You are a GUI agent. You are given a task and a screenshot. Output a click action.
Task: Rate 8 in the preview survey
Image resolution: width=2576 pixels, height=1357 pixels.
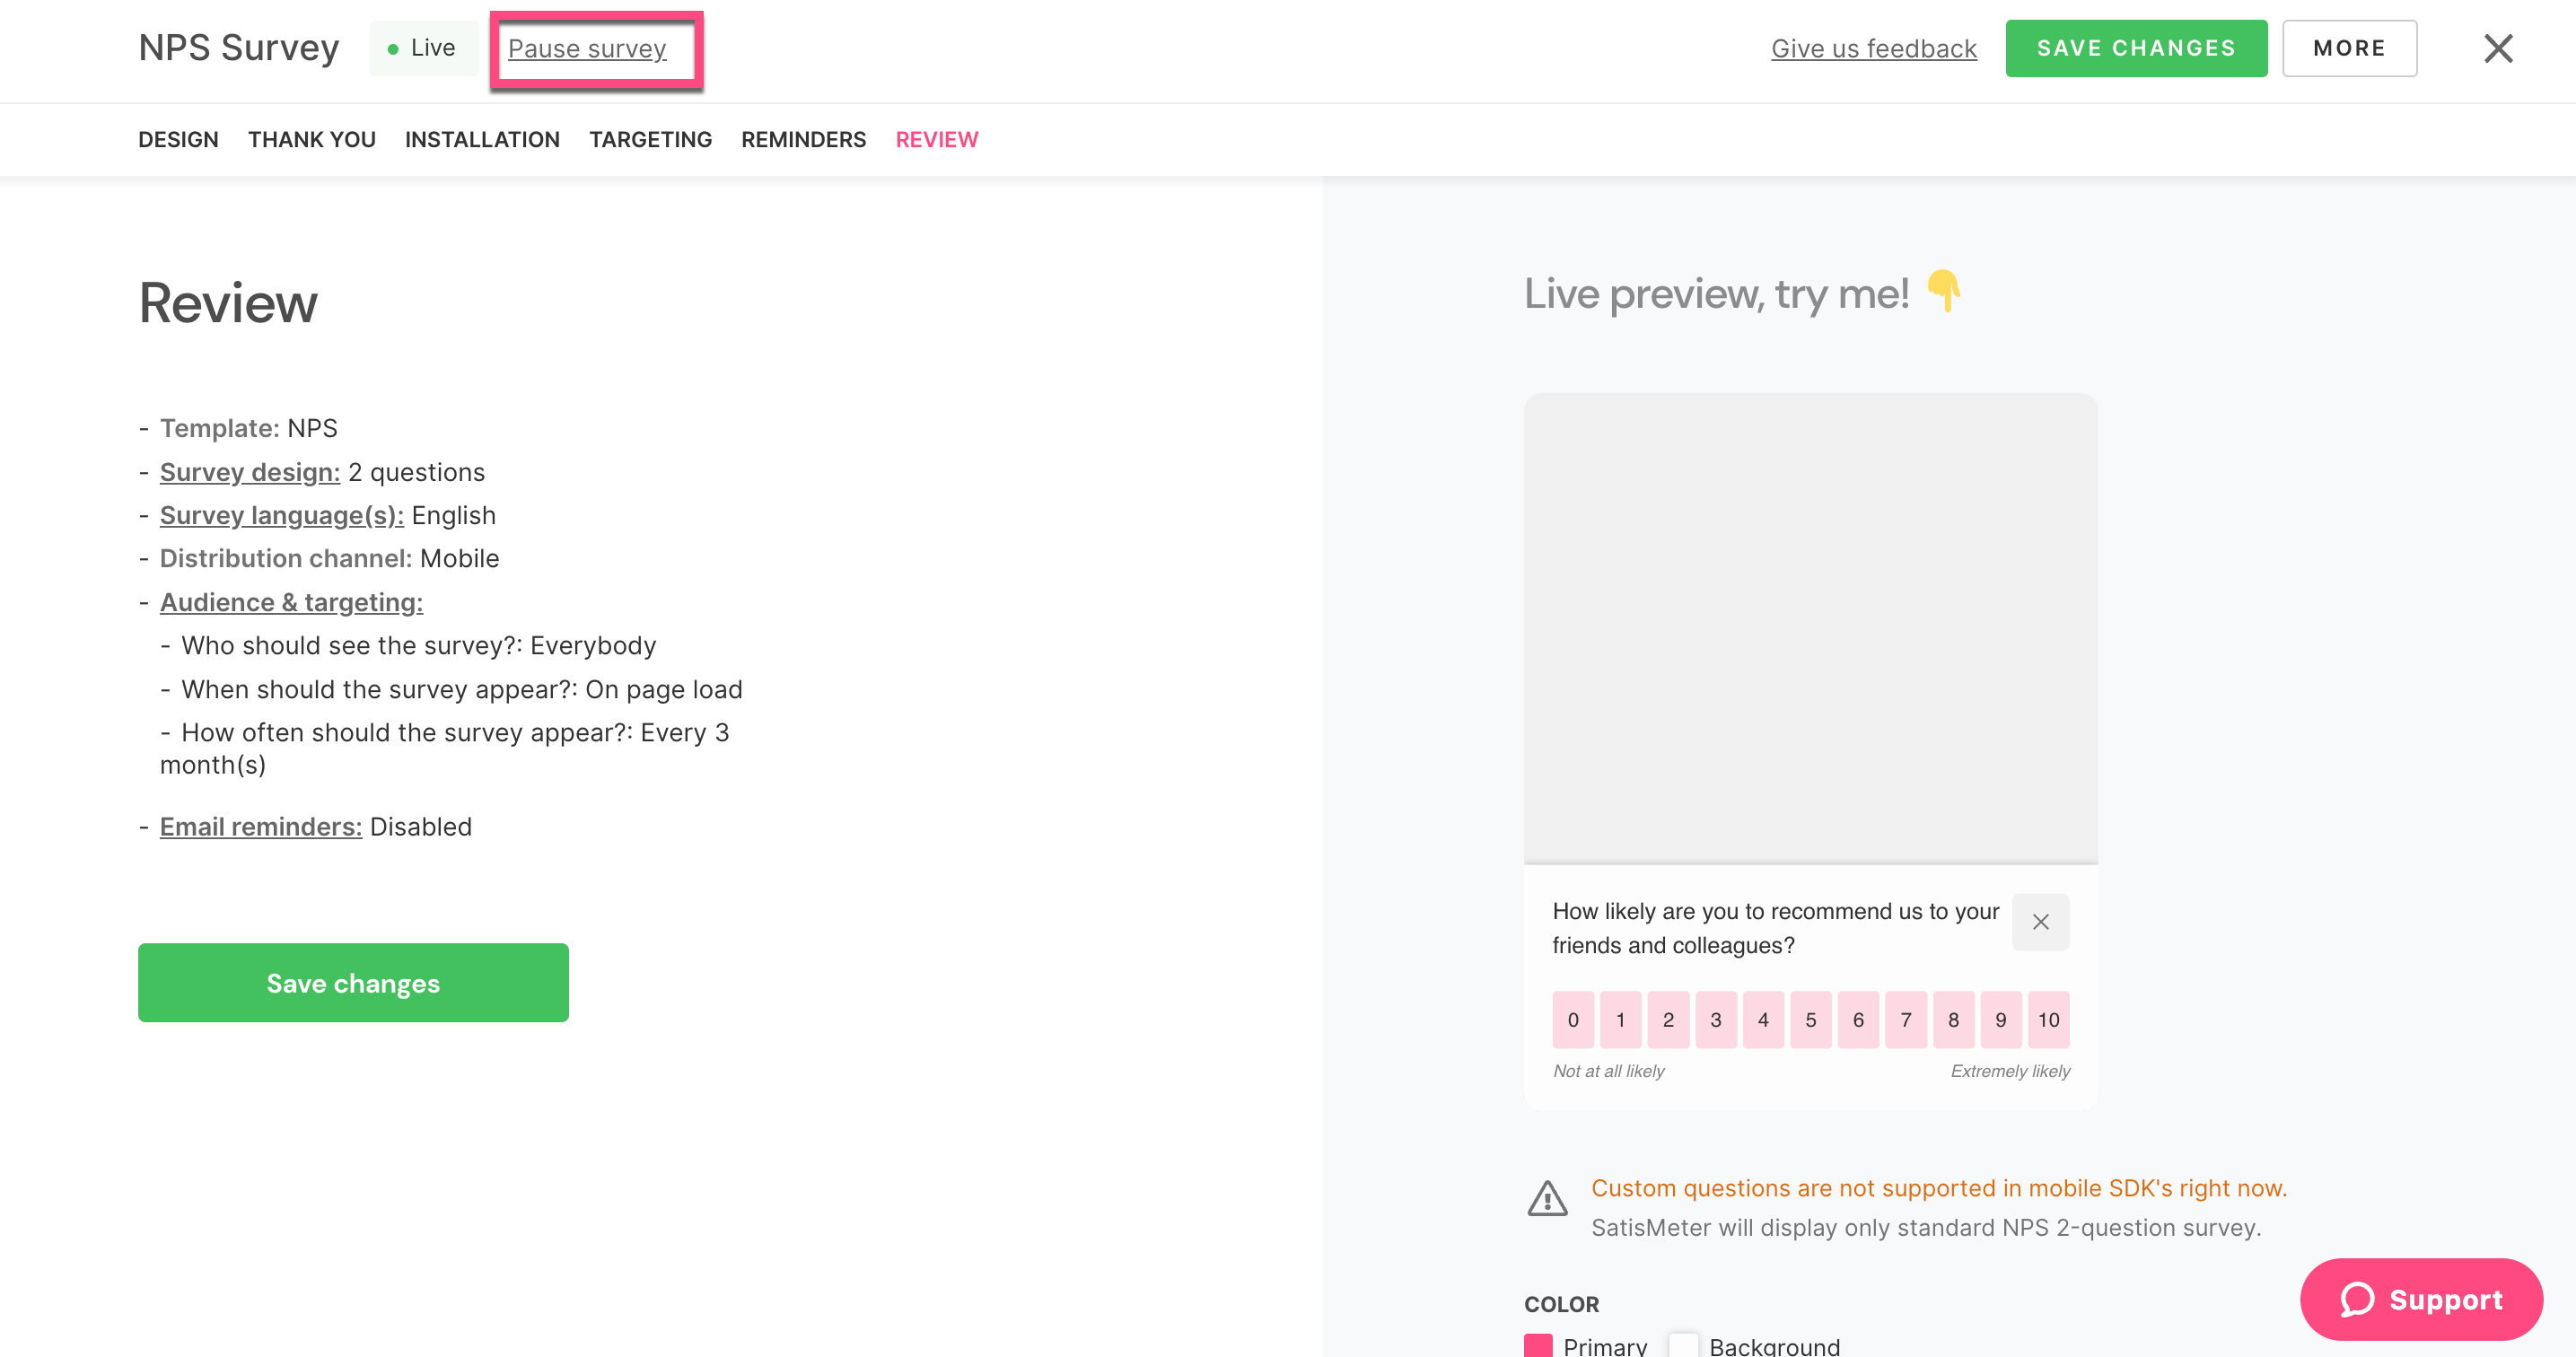pyautogui.click(x=1953, y=1019)
